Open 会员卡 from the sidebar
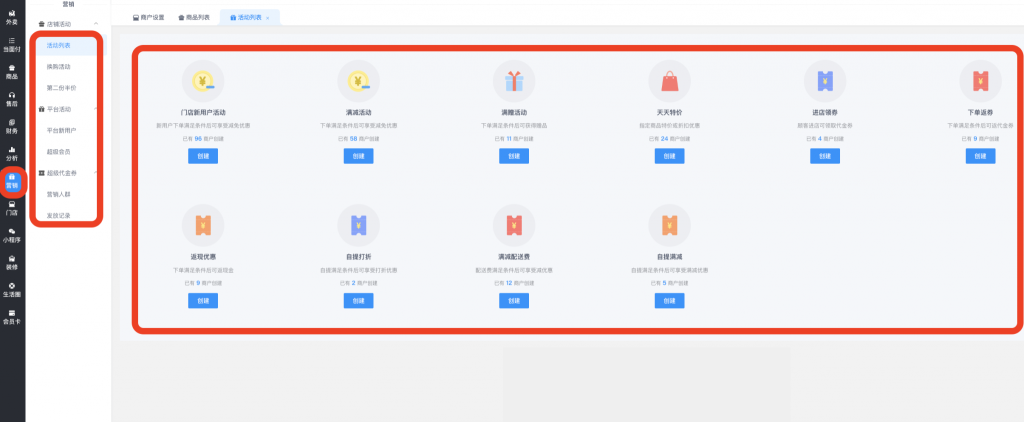Image resolution: width=1024 pixels, height=422 pixels. [12, 316]
